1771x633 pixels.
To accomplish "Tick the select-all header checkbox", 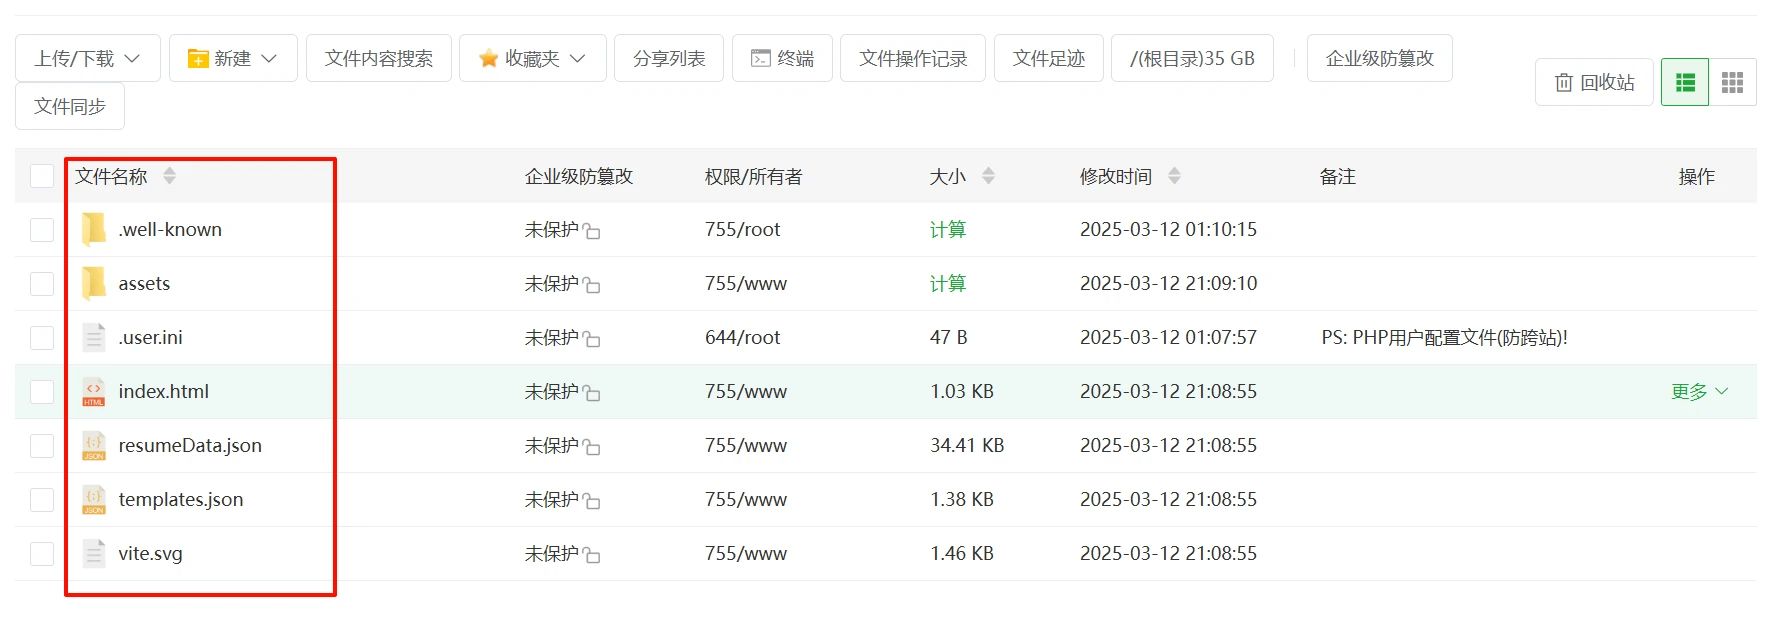I will [x=42, y=176].
